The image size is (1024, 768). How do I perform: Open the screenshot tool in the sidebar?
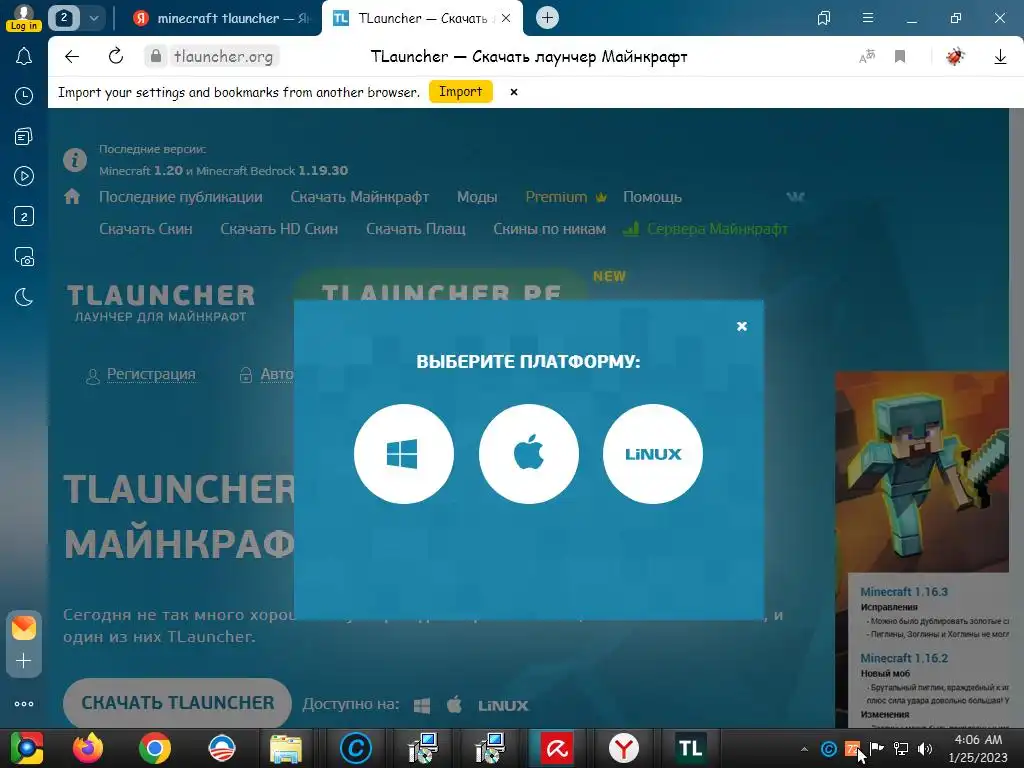[x=24, y=257]
